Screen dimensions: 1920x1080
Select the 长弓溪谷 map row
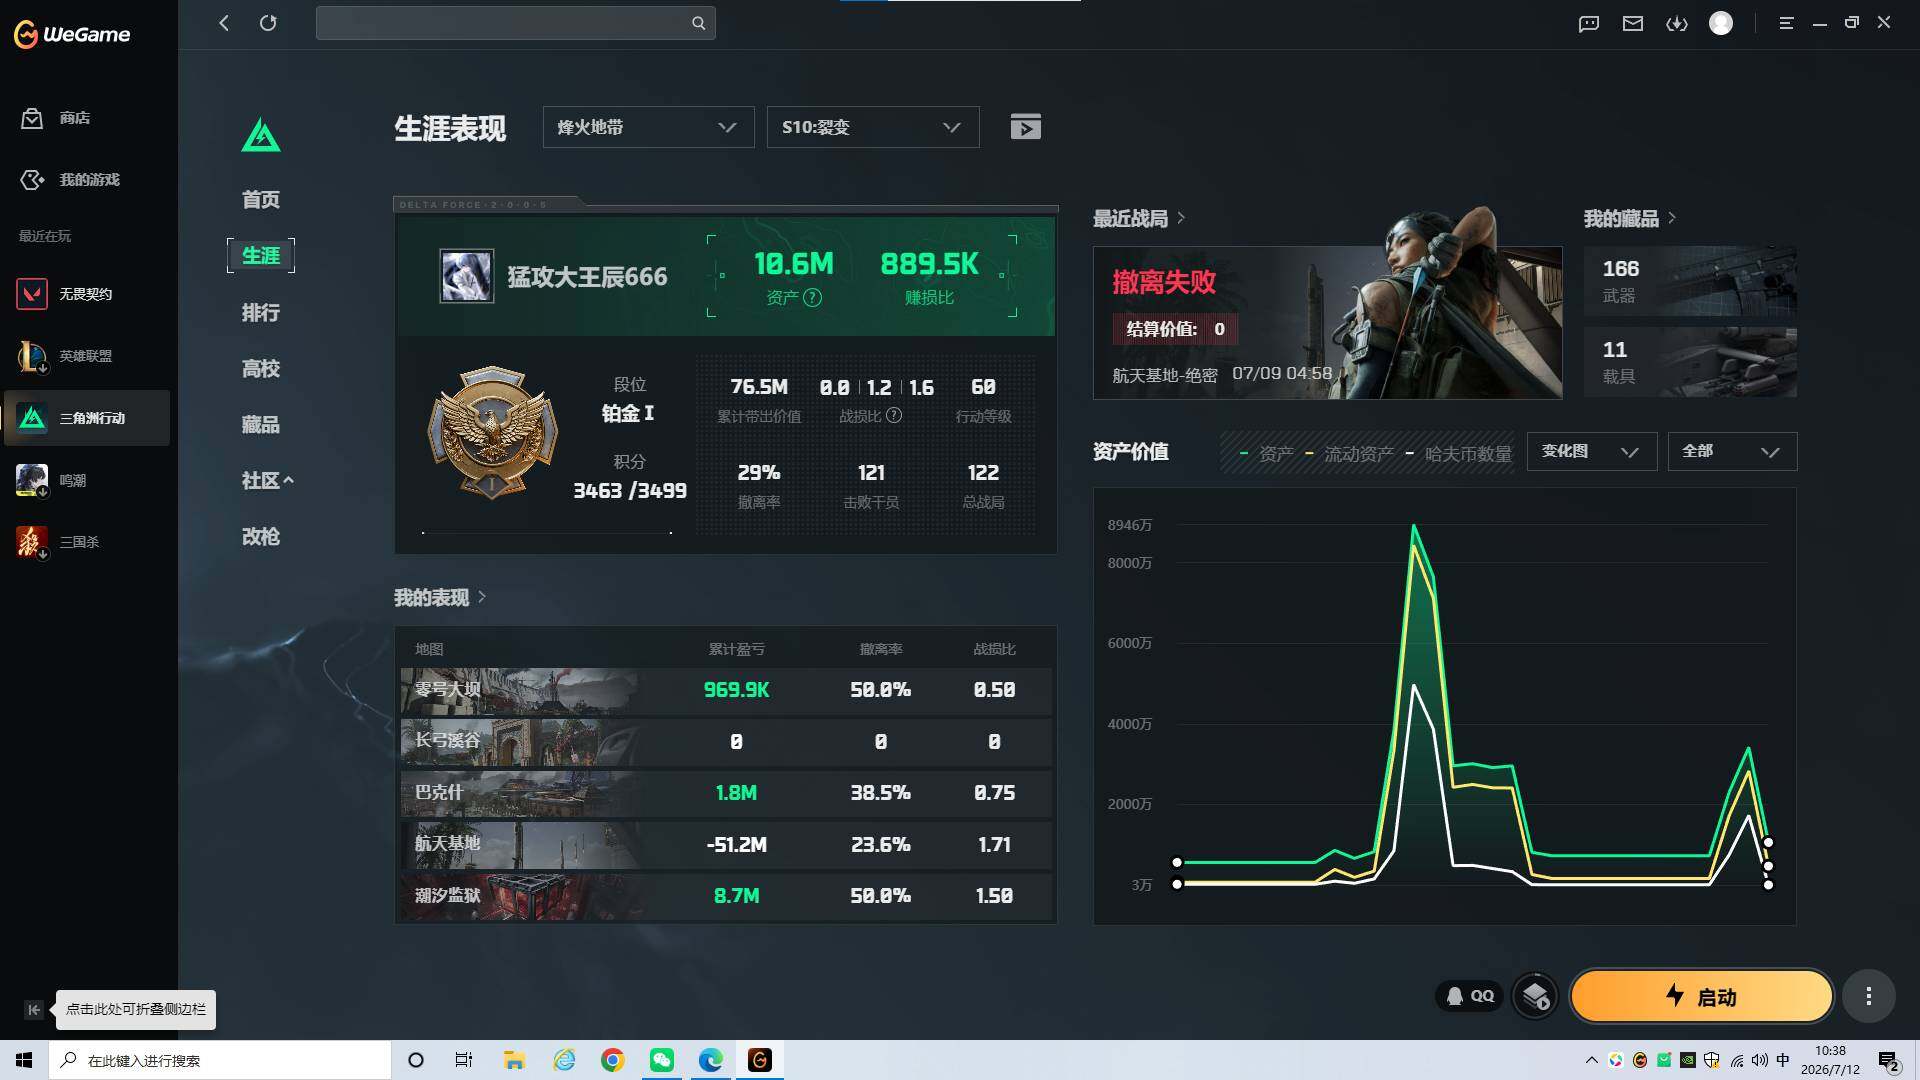tap(726, 742)
